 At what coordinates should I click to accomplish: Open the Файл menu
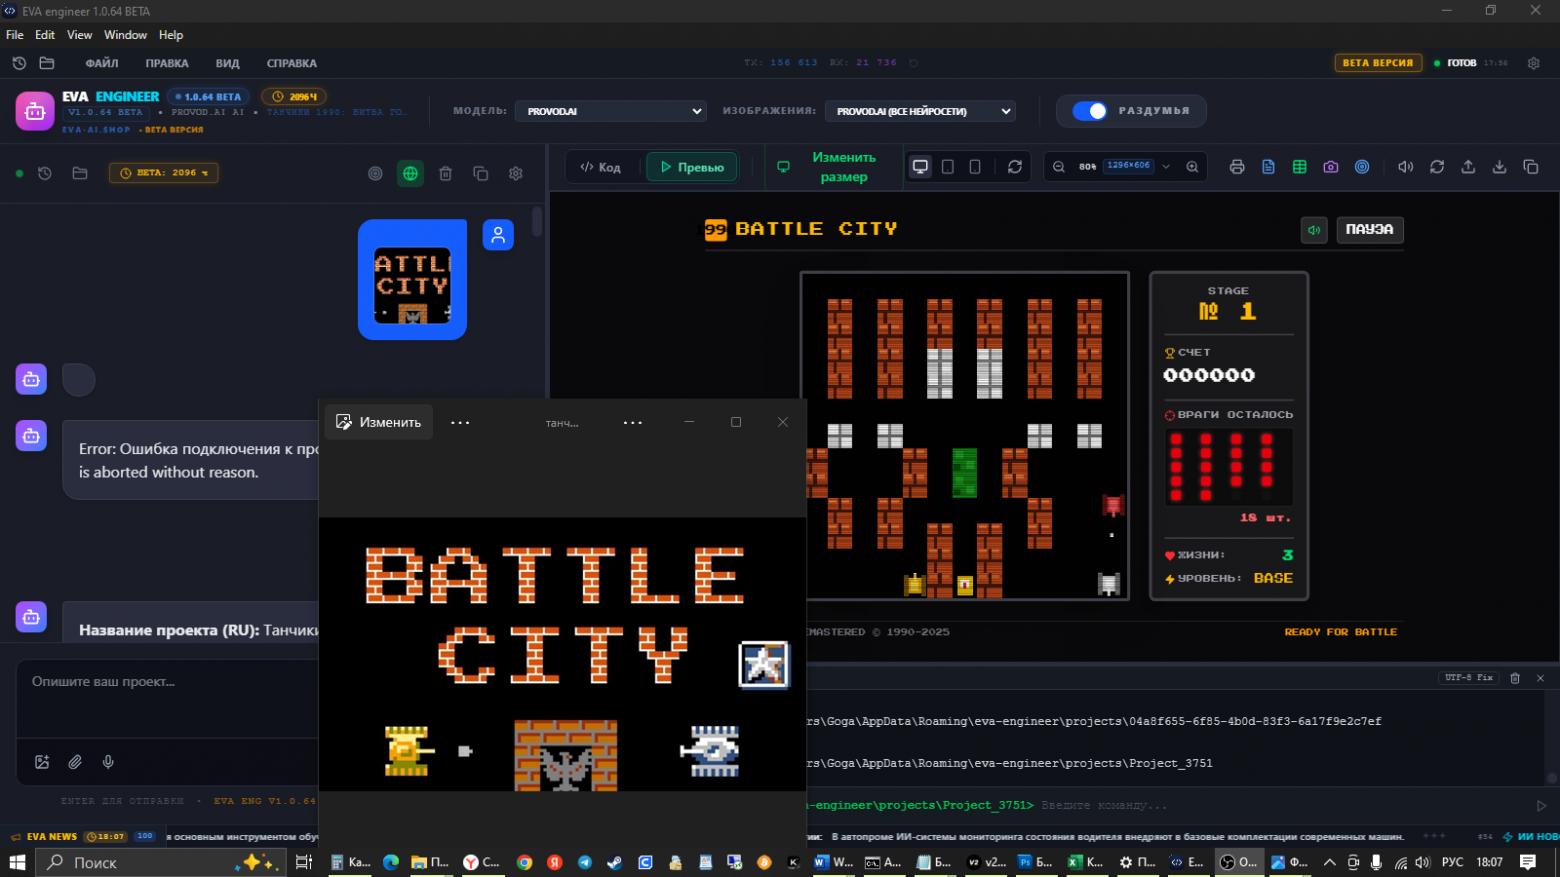coord(102,63)
